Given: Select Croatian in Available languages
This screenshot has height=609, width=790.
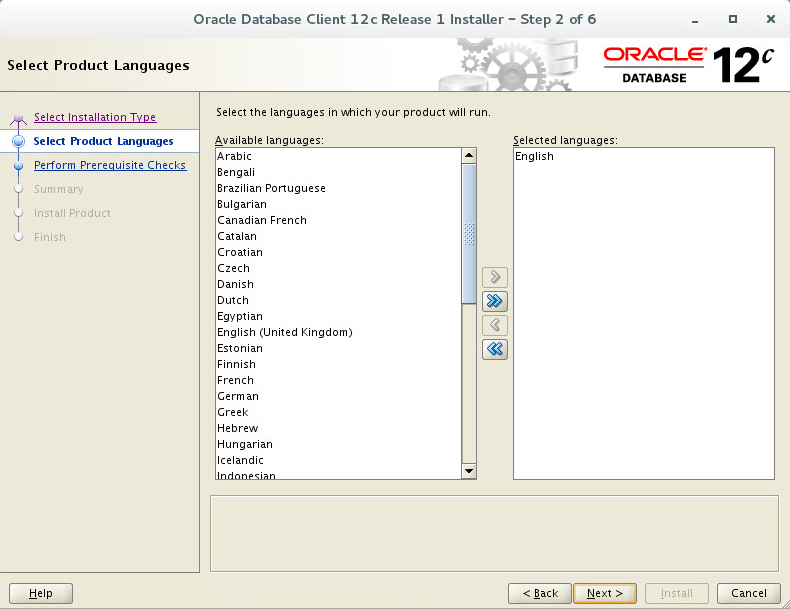Looking at the screenshot, I should click(x=338, y=252).
